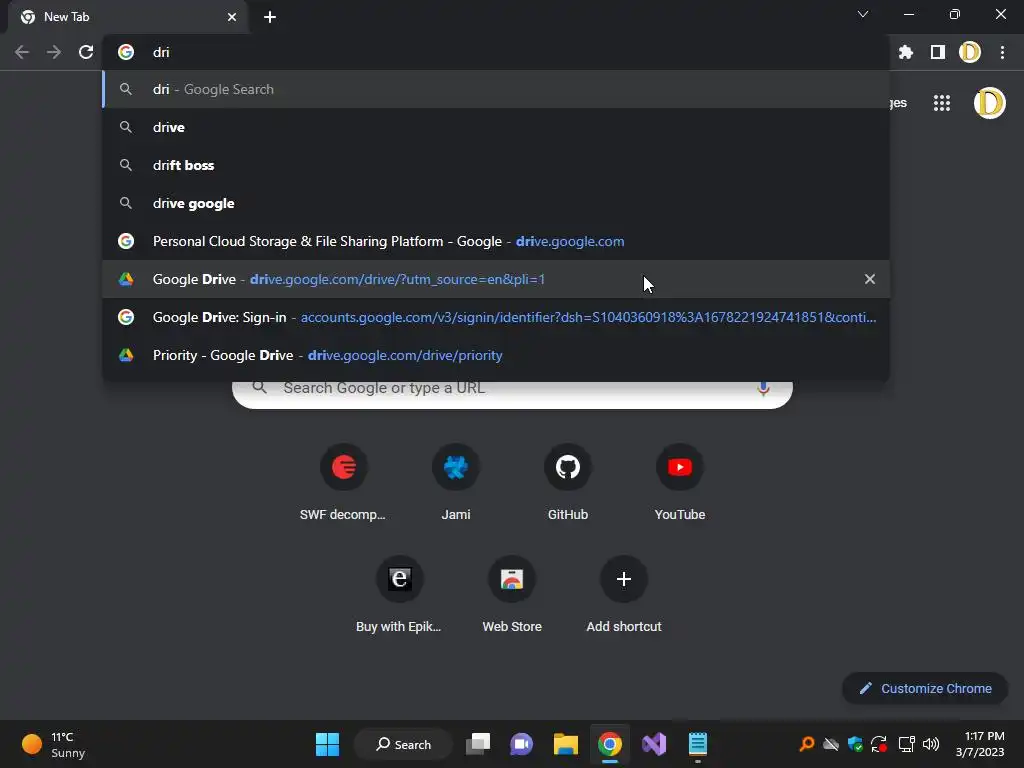Expand the tab search chevron
The width and height of the screenshot is (1024, 768).
(863, 14)
